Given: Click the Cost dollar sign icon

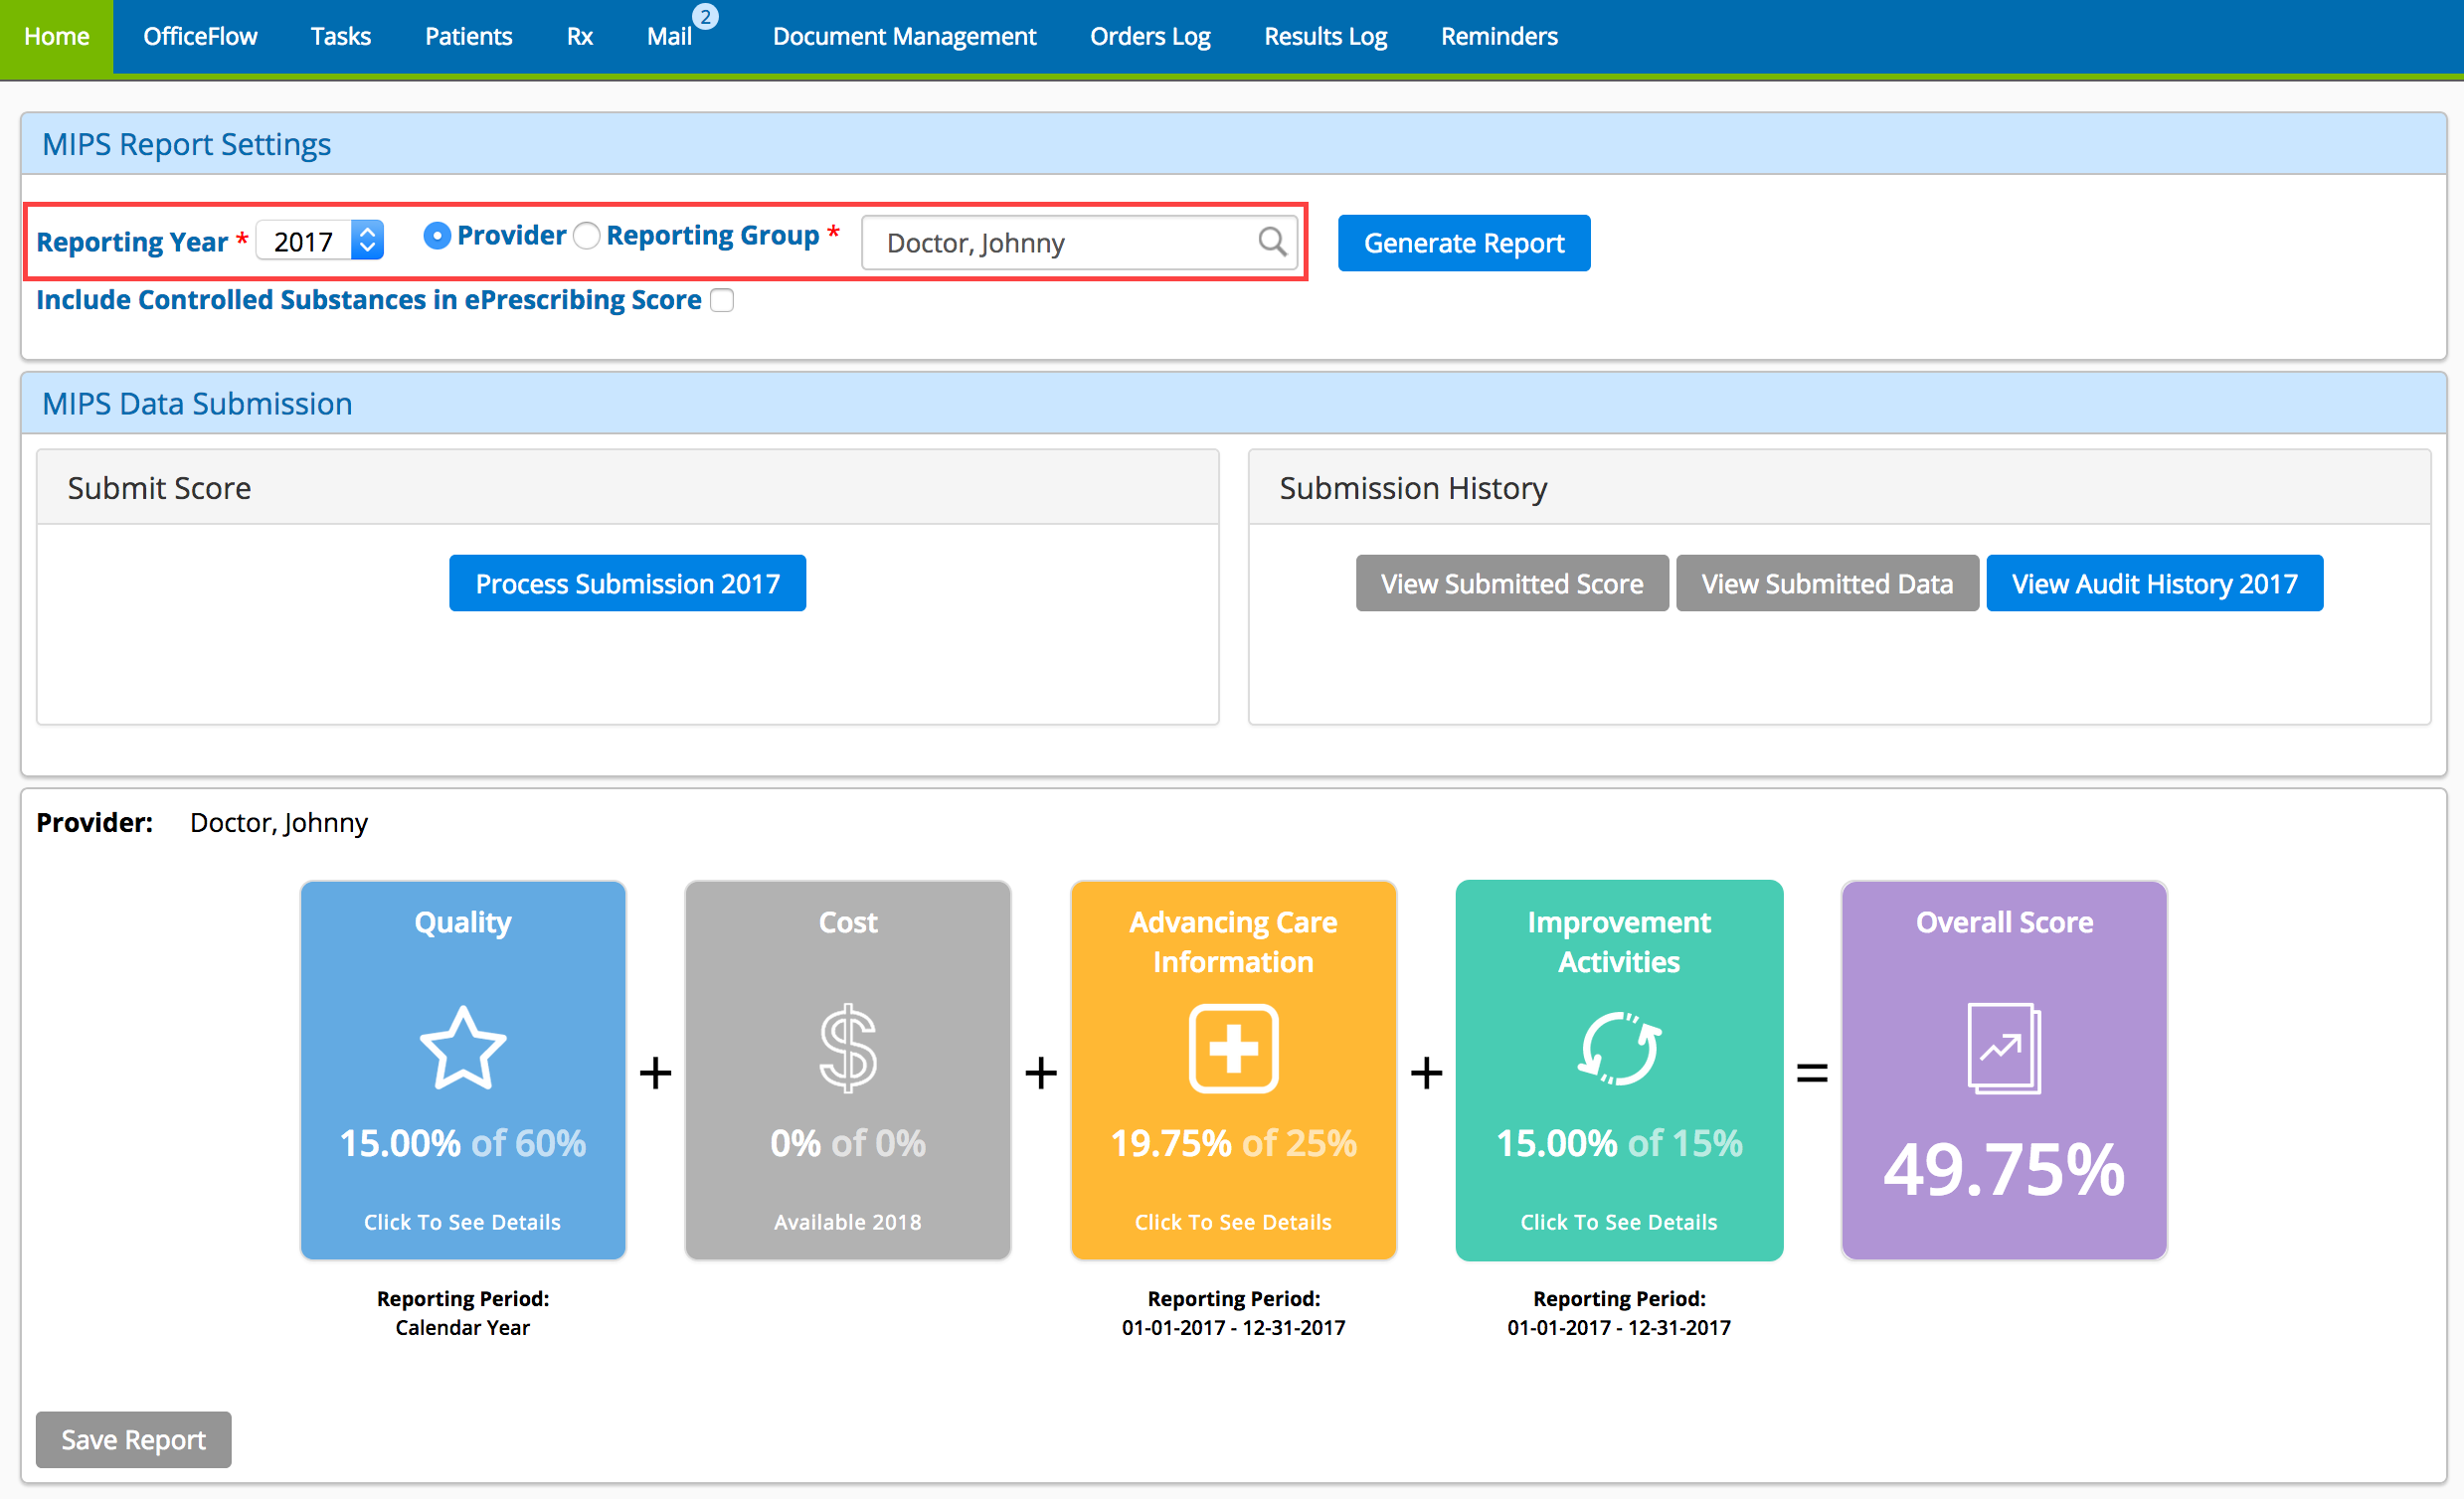Looking at the screenshot, I should [x=848, y=1047].
